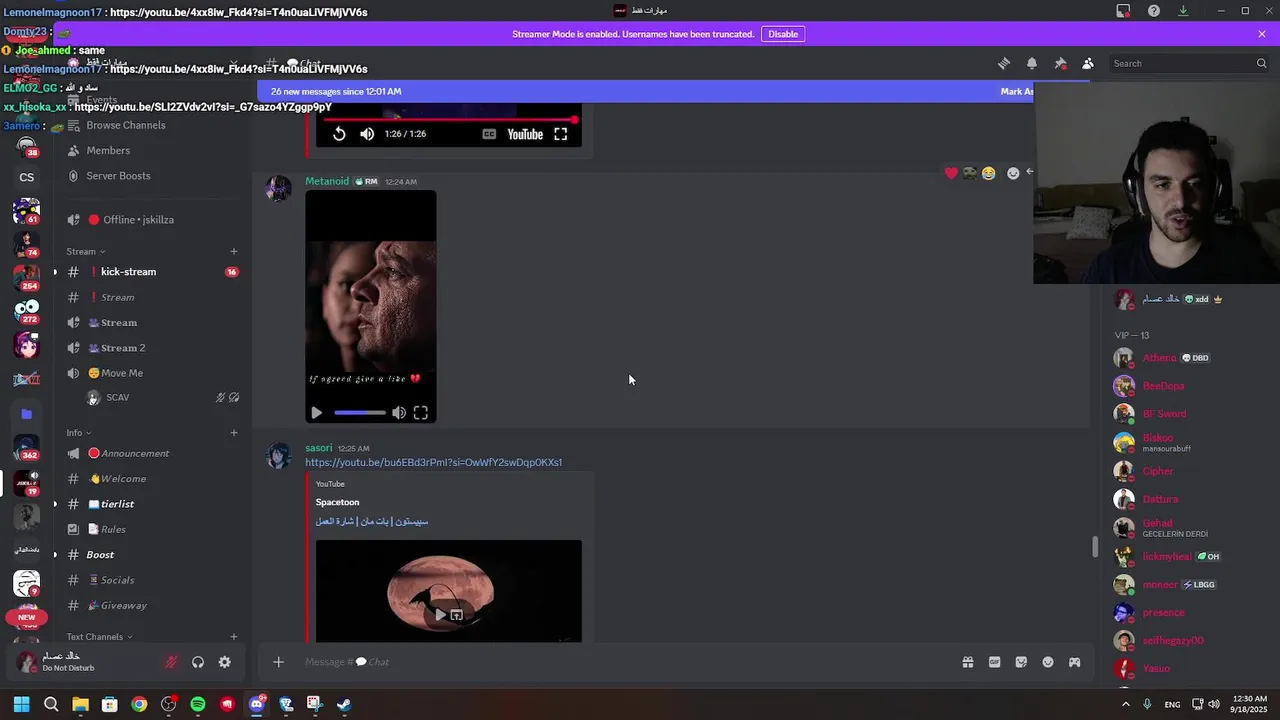Toggle the member list icon

tap(1088, 63)
